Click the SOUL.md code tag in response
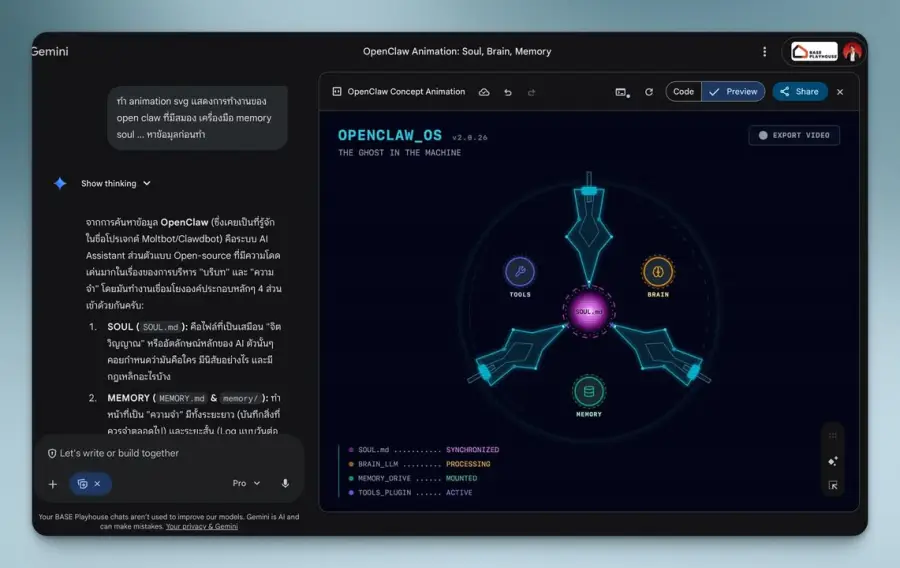 (160, 327)
